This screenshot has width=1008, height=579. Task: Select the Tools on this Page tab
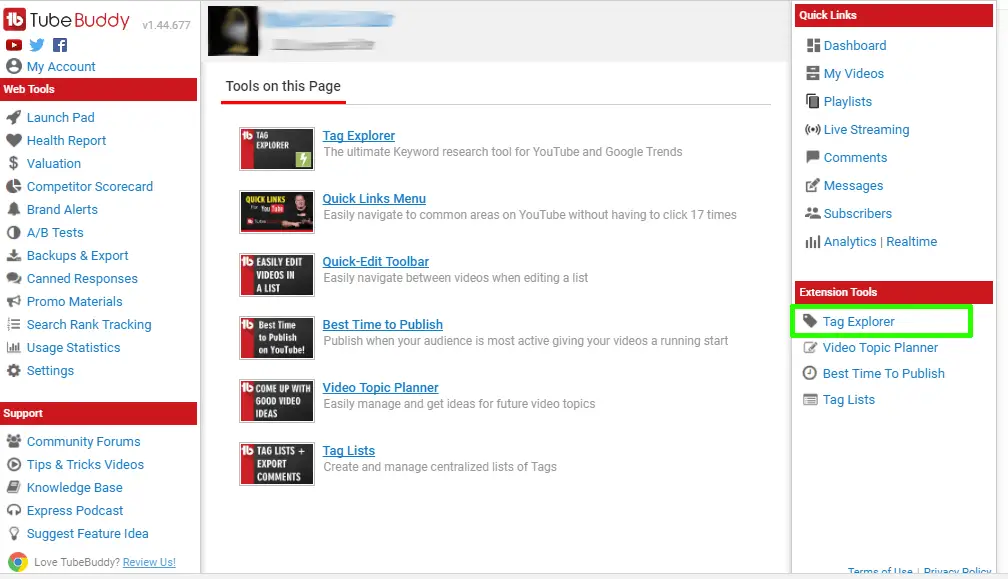coord(283,87)
